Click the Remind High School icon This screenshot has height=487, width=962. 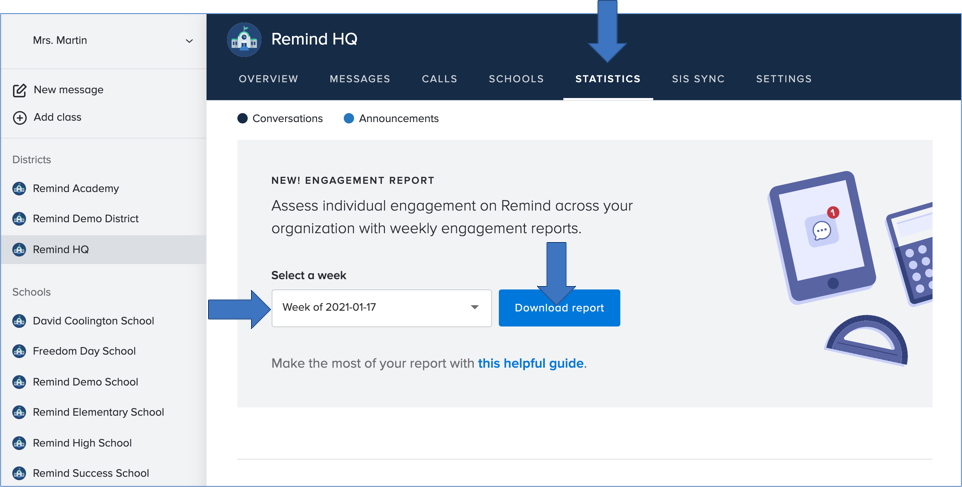click(x=19, y=443)
